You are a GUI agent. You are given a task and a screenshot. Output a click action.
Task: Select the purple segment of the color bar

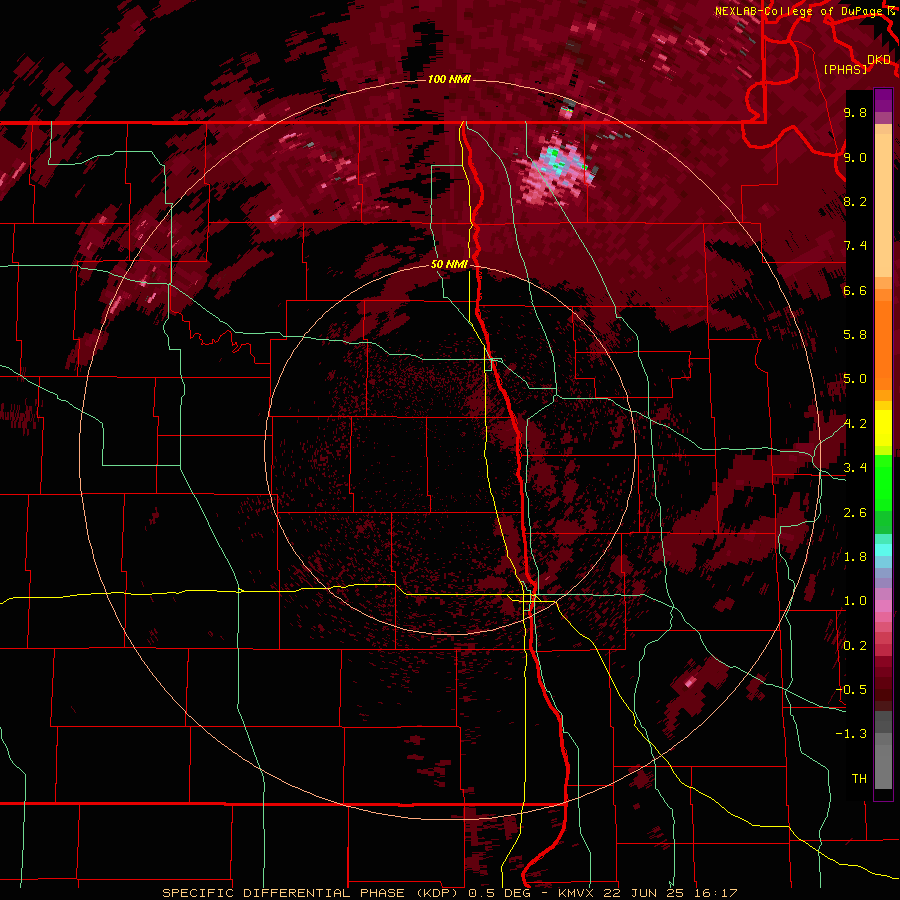(x=883, y=100)
